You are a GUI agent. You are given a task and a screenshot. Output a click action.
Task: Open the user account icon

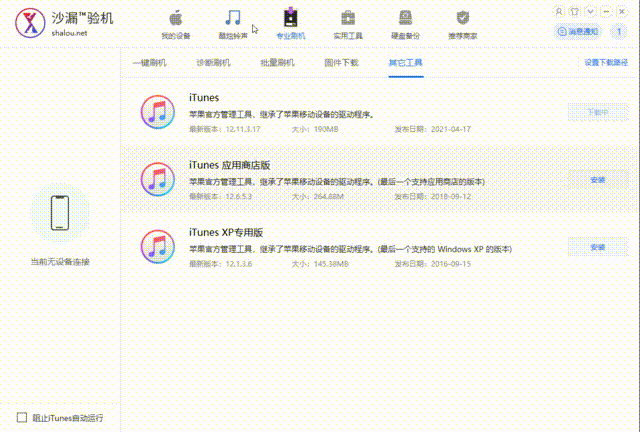pyautogui.click(x=559, y=11)
